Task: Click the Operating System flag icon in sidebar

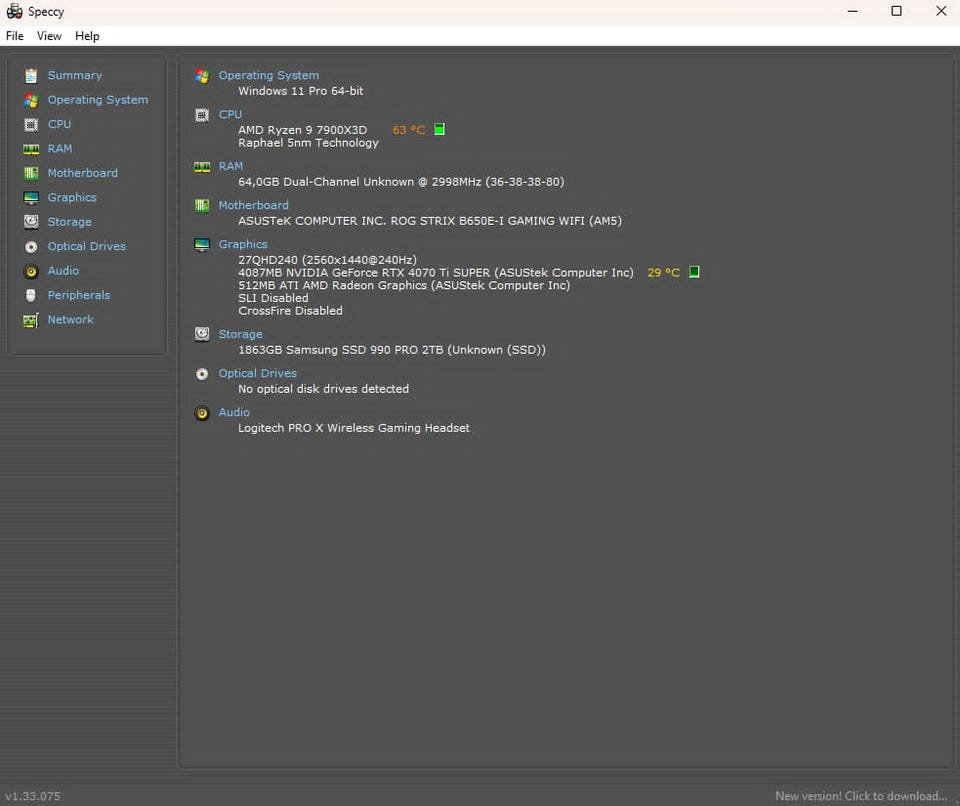Action: pos(31,100)
